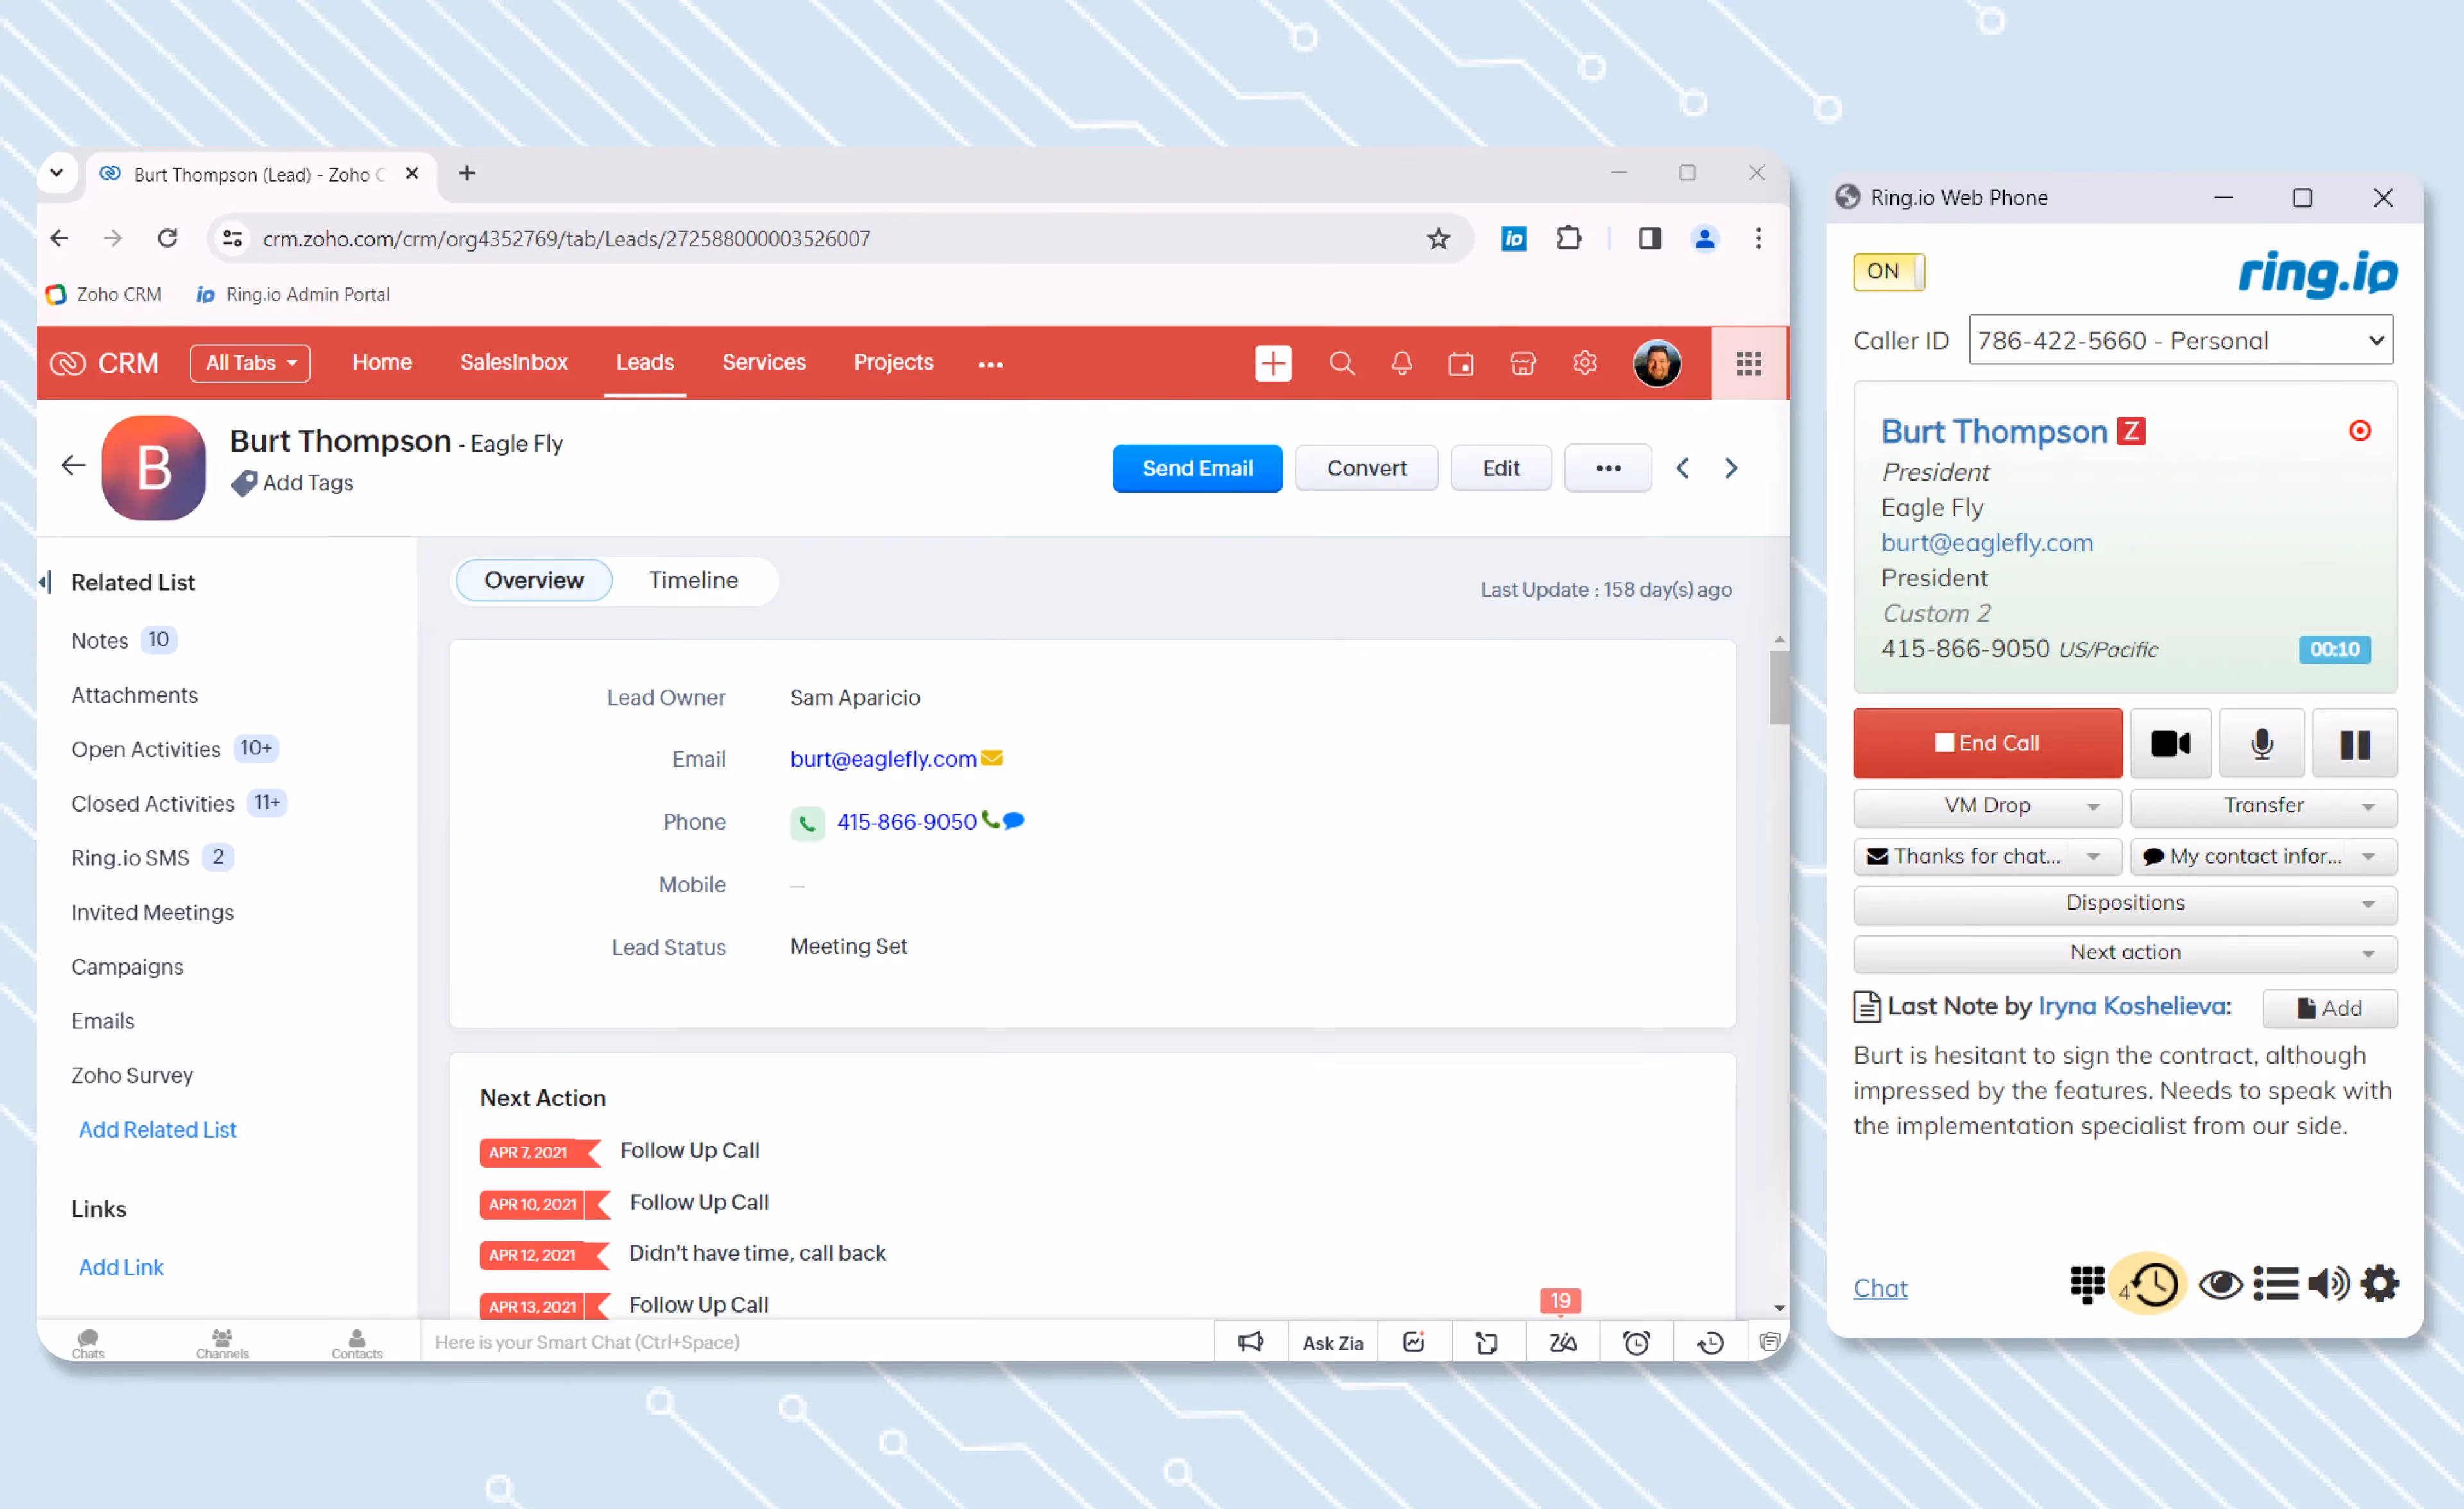
Task: Open the SalesInbox tab
Action: (513, 362)
